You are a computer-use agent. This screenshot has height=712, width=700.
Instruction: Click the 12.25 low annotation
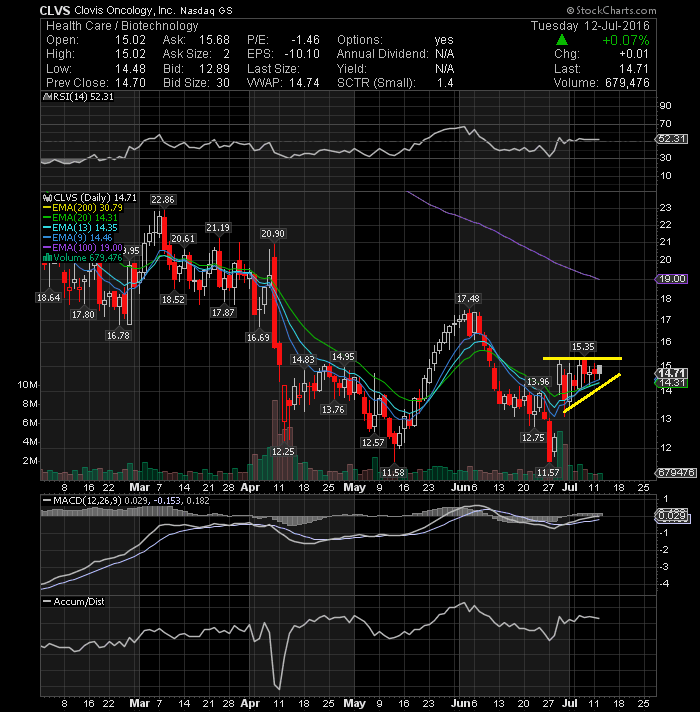click(x=283, y=451)
